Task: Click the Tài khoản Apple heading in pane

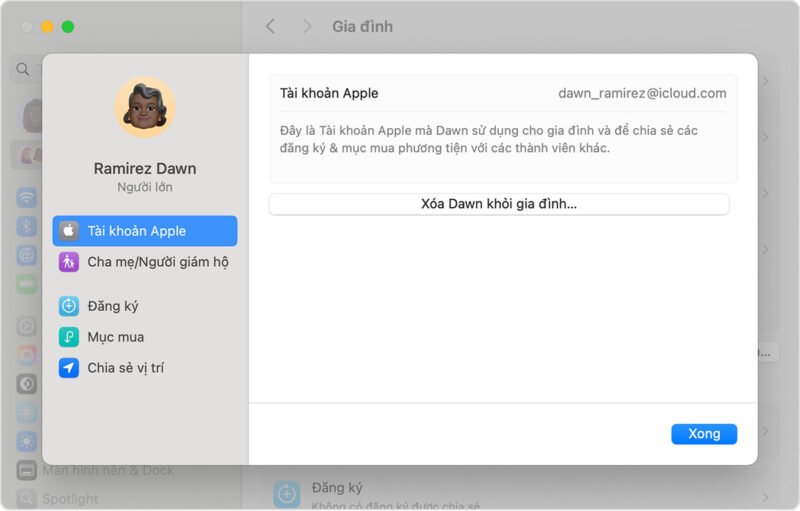Action: tap(329, 93)
